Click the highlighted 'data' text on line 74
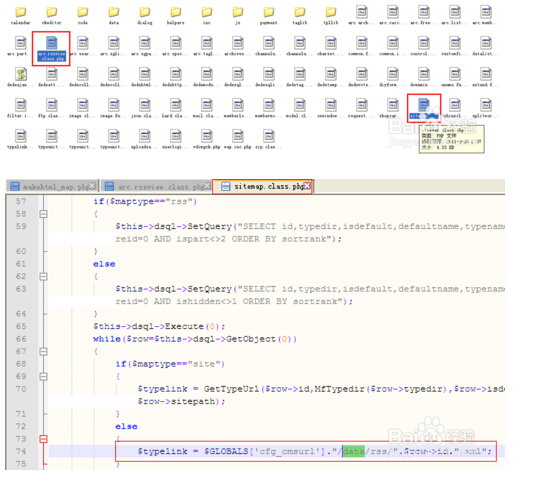The width and height of the screenshot is (542, 489). (353, 451)
